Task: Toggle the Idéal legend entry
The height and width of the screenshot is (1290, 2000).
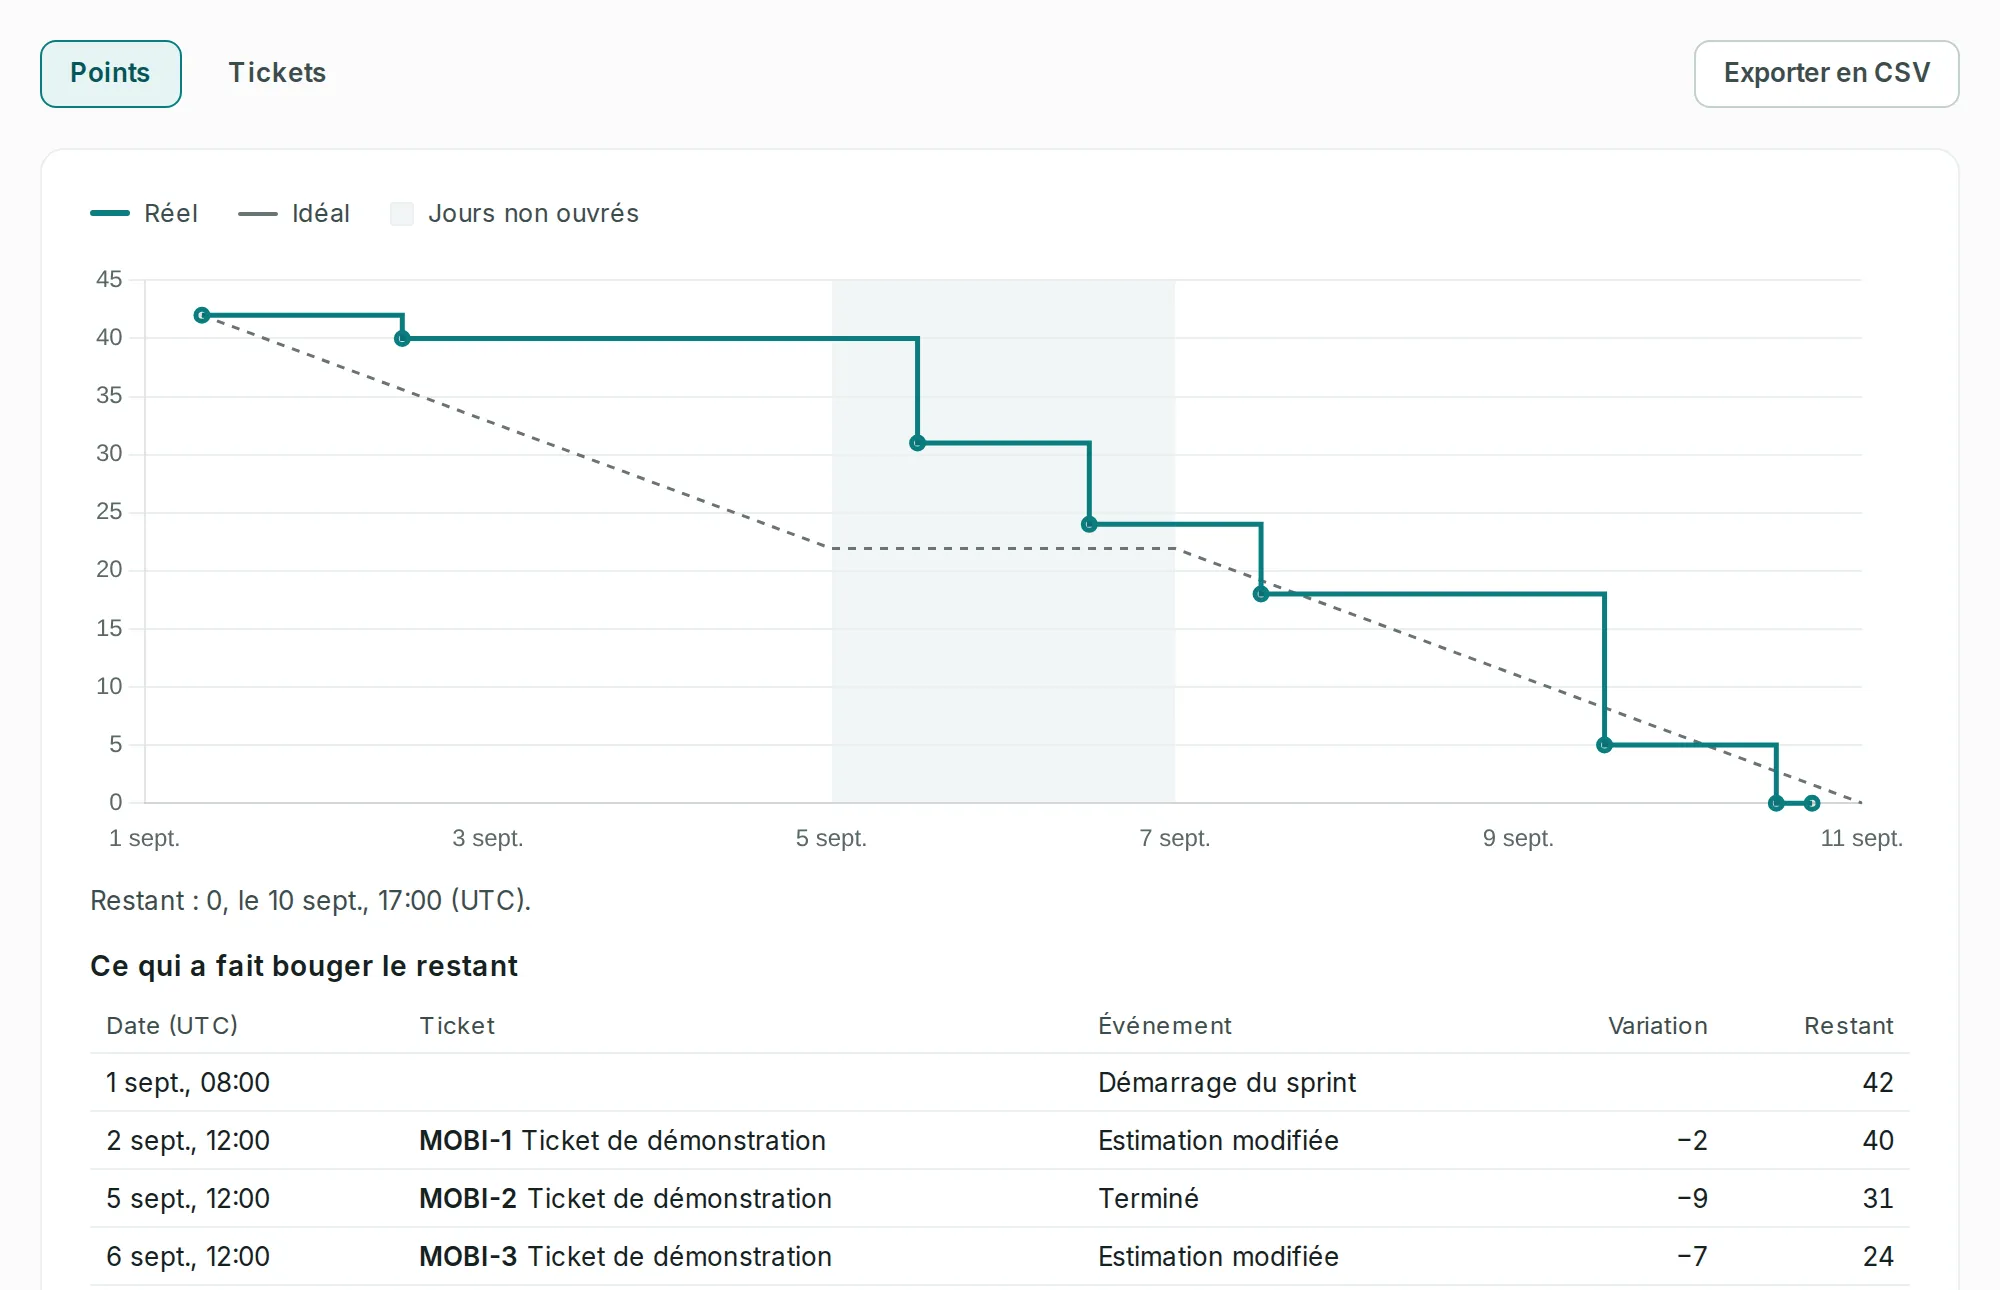Action: pos(294,213)
